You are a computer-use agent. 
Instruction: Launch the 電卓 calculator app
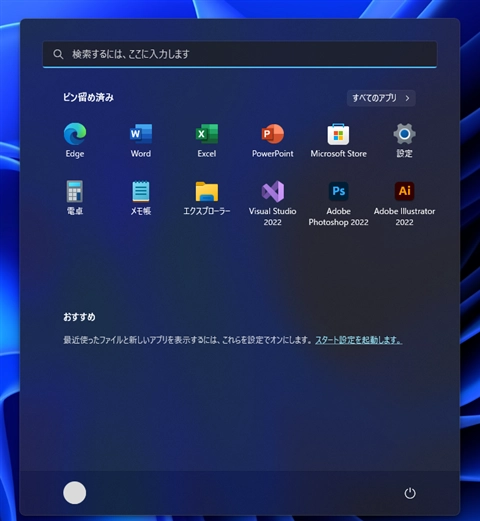pos(75,197)
